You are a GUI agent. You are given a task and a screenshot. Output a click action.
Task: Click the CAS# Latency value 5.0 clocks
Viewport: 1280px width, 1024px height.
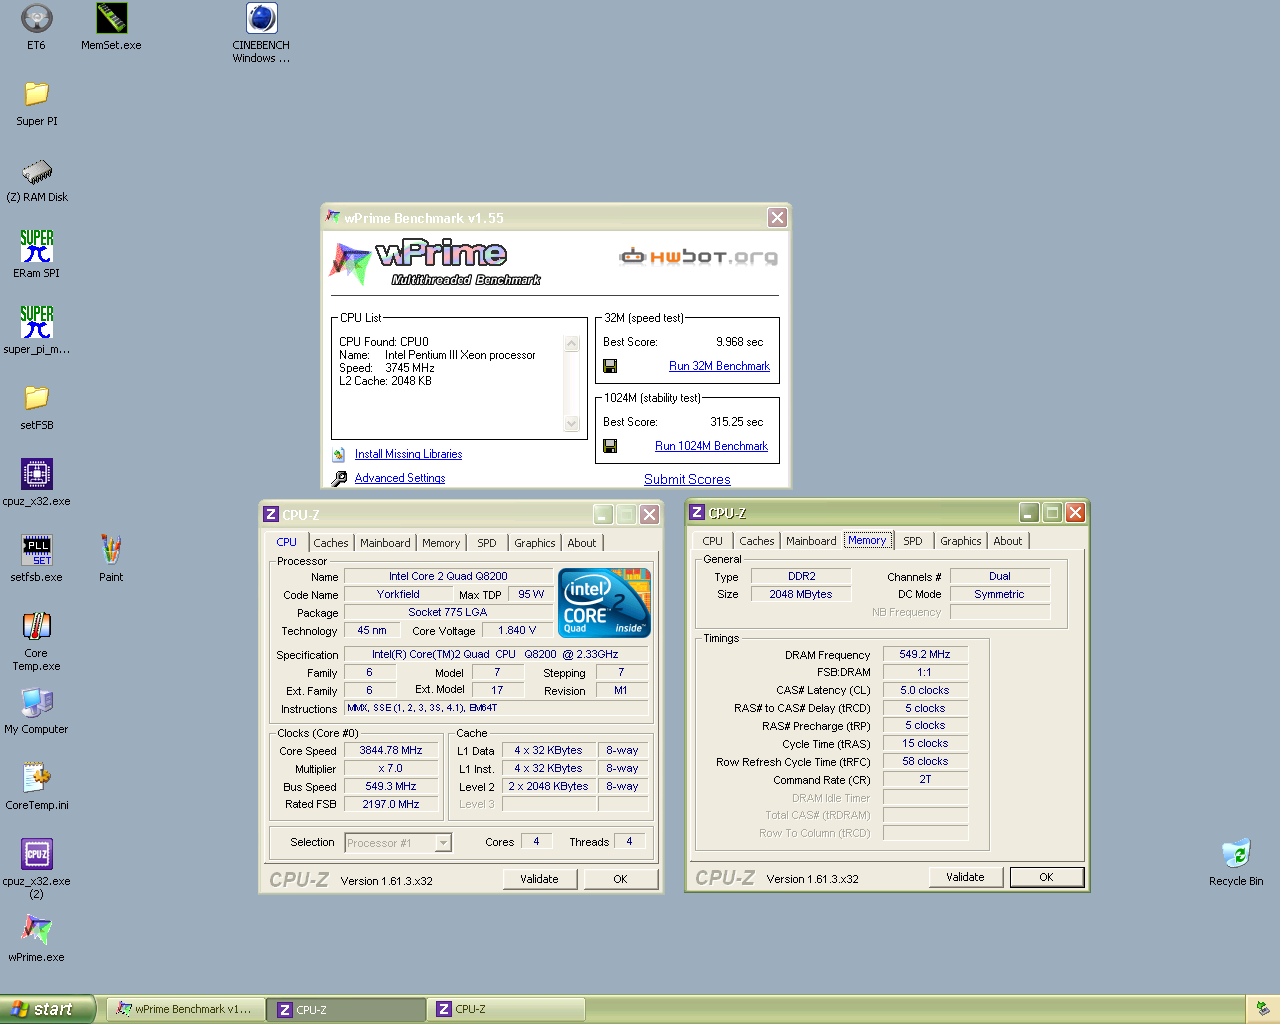pyautogui.click(x=925, y=690)
